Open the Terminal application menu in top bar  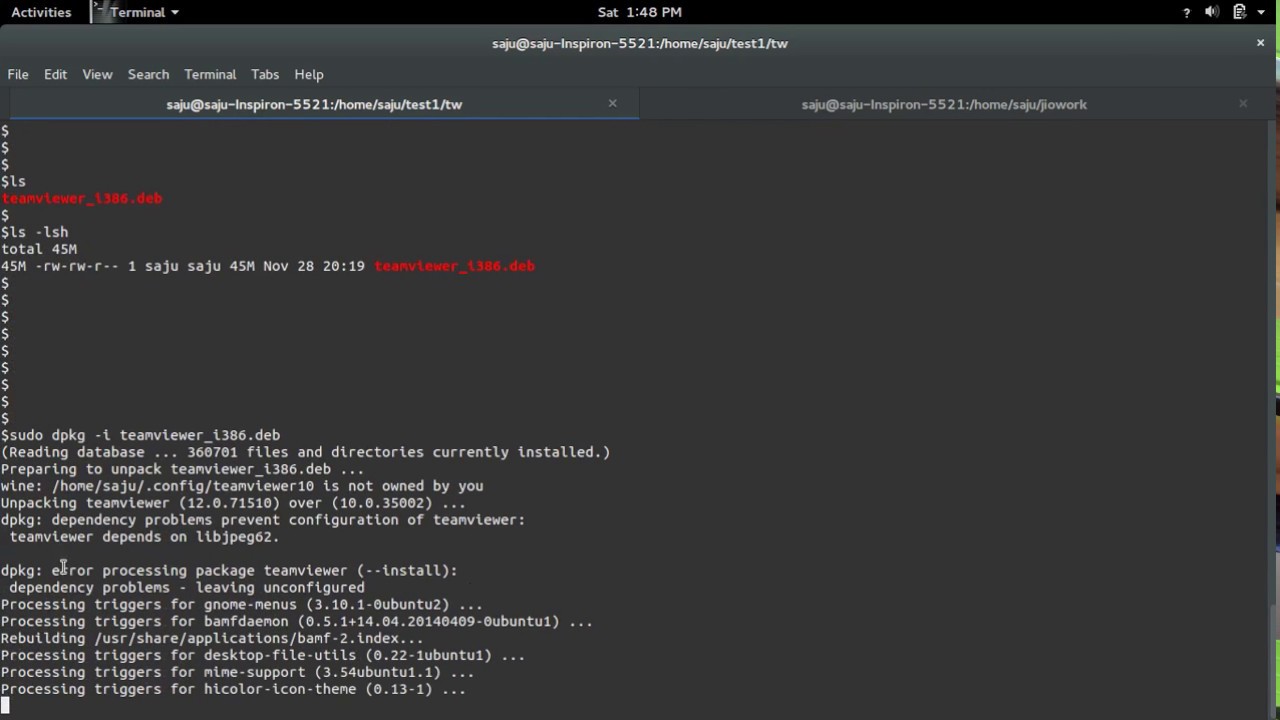click(136, 12)
